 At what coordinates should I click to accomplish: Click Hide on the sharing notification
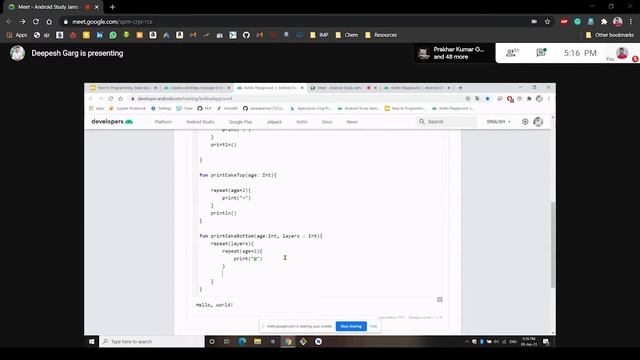click(373, 326)
